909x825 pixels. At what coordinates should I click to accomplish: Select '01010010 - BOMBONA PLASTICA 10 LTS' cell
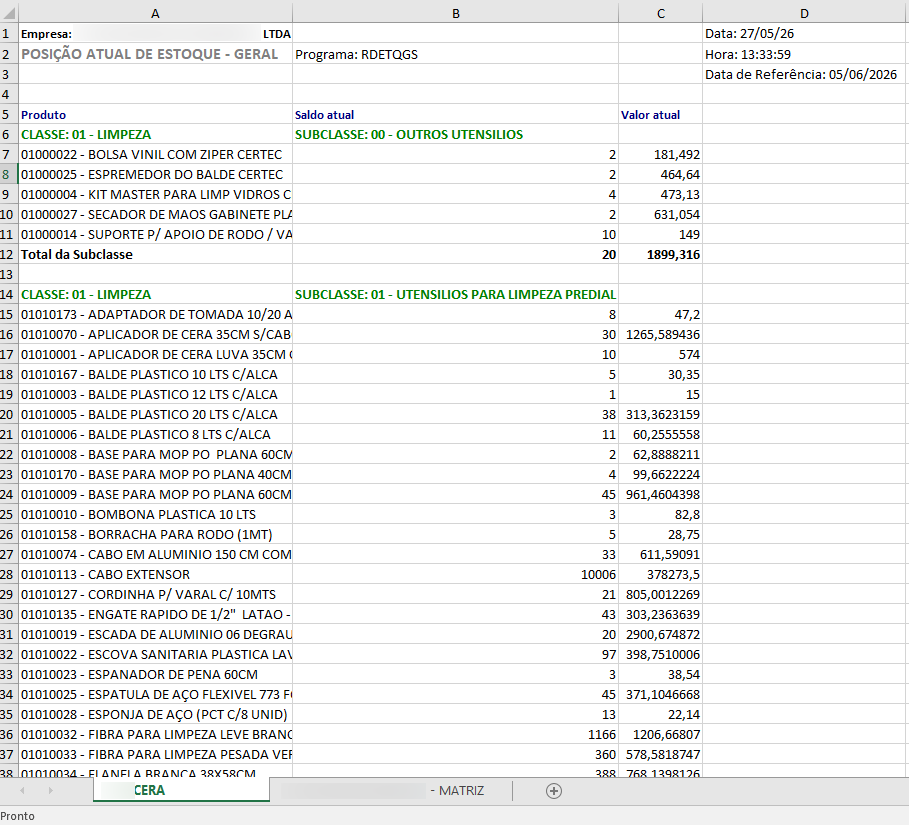pyautogui.click(x=155, y=515)
